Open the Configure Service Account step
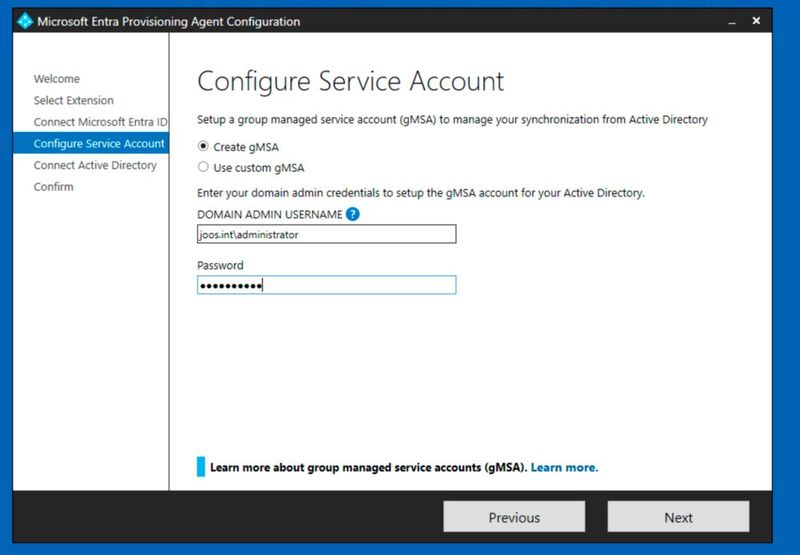Screen dimensions: 800x555 click(91, 143)
